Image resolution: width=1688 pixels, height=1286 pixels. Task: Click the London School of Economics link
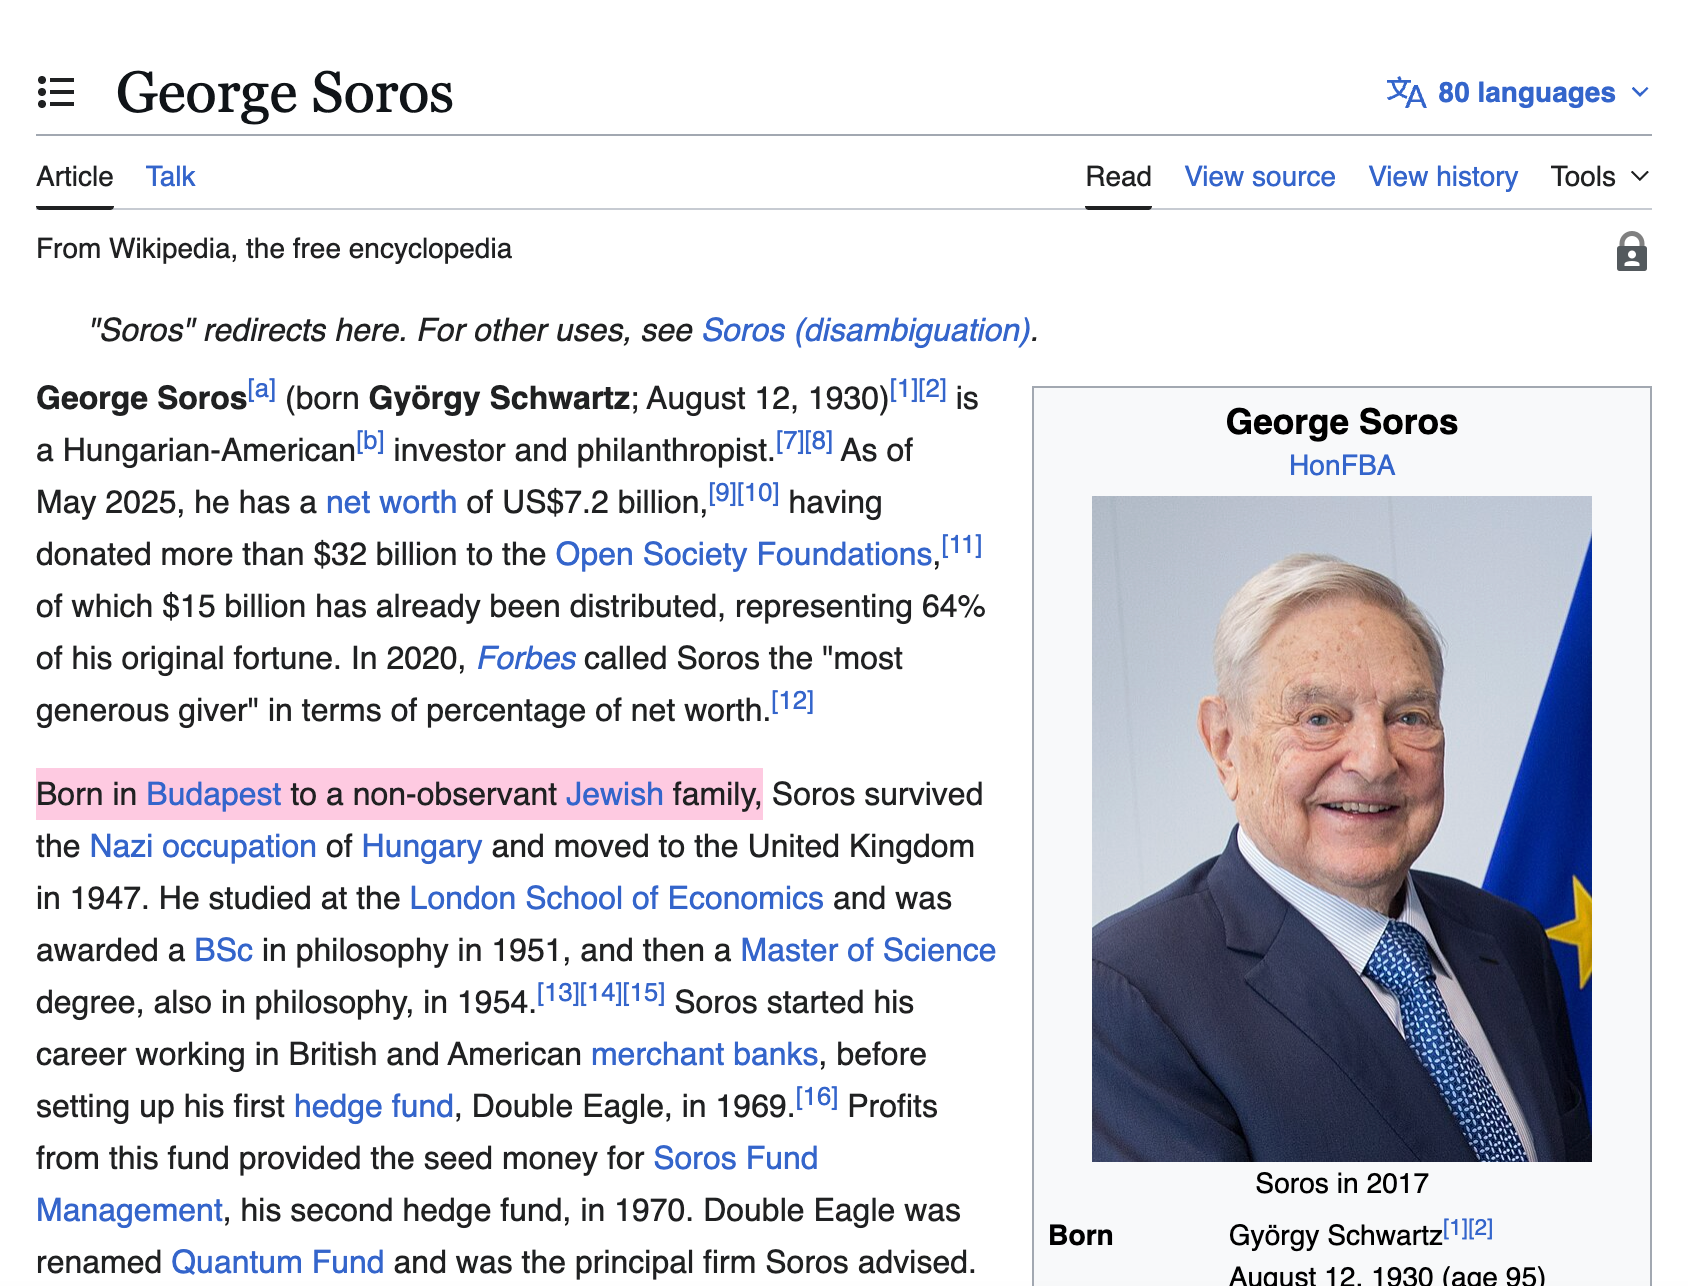[616, 898]
